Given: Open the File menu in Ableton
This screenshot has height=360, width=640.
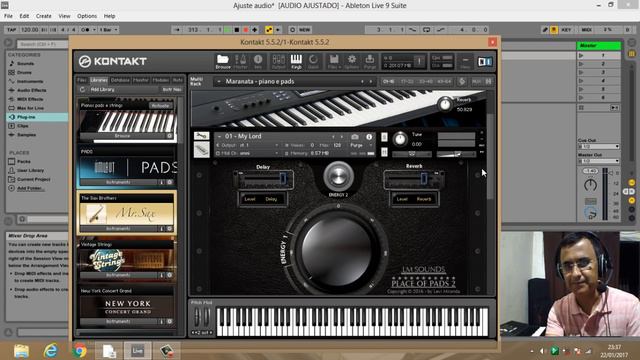Looking at the screenshot, I should 8,16.
